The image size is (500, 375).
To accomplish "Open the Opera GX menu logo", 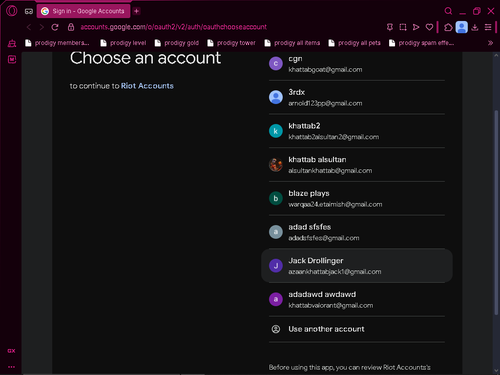I will (12, 11).
